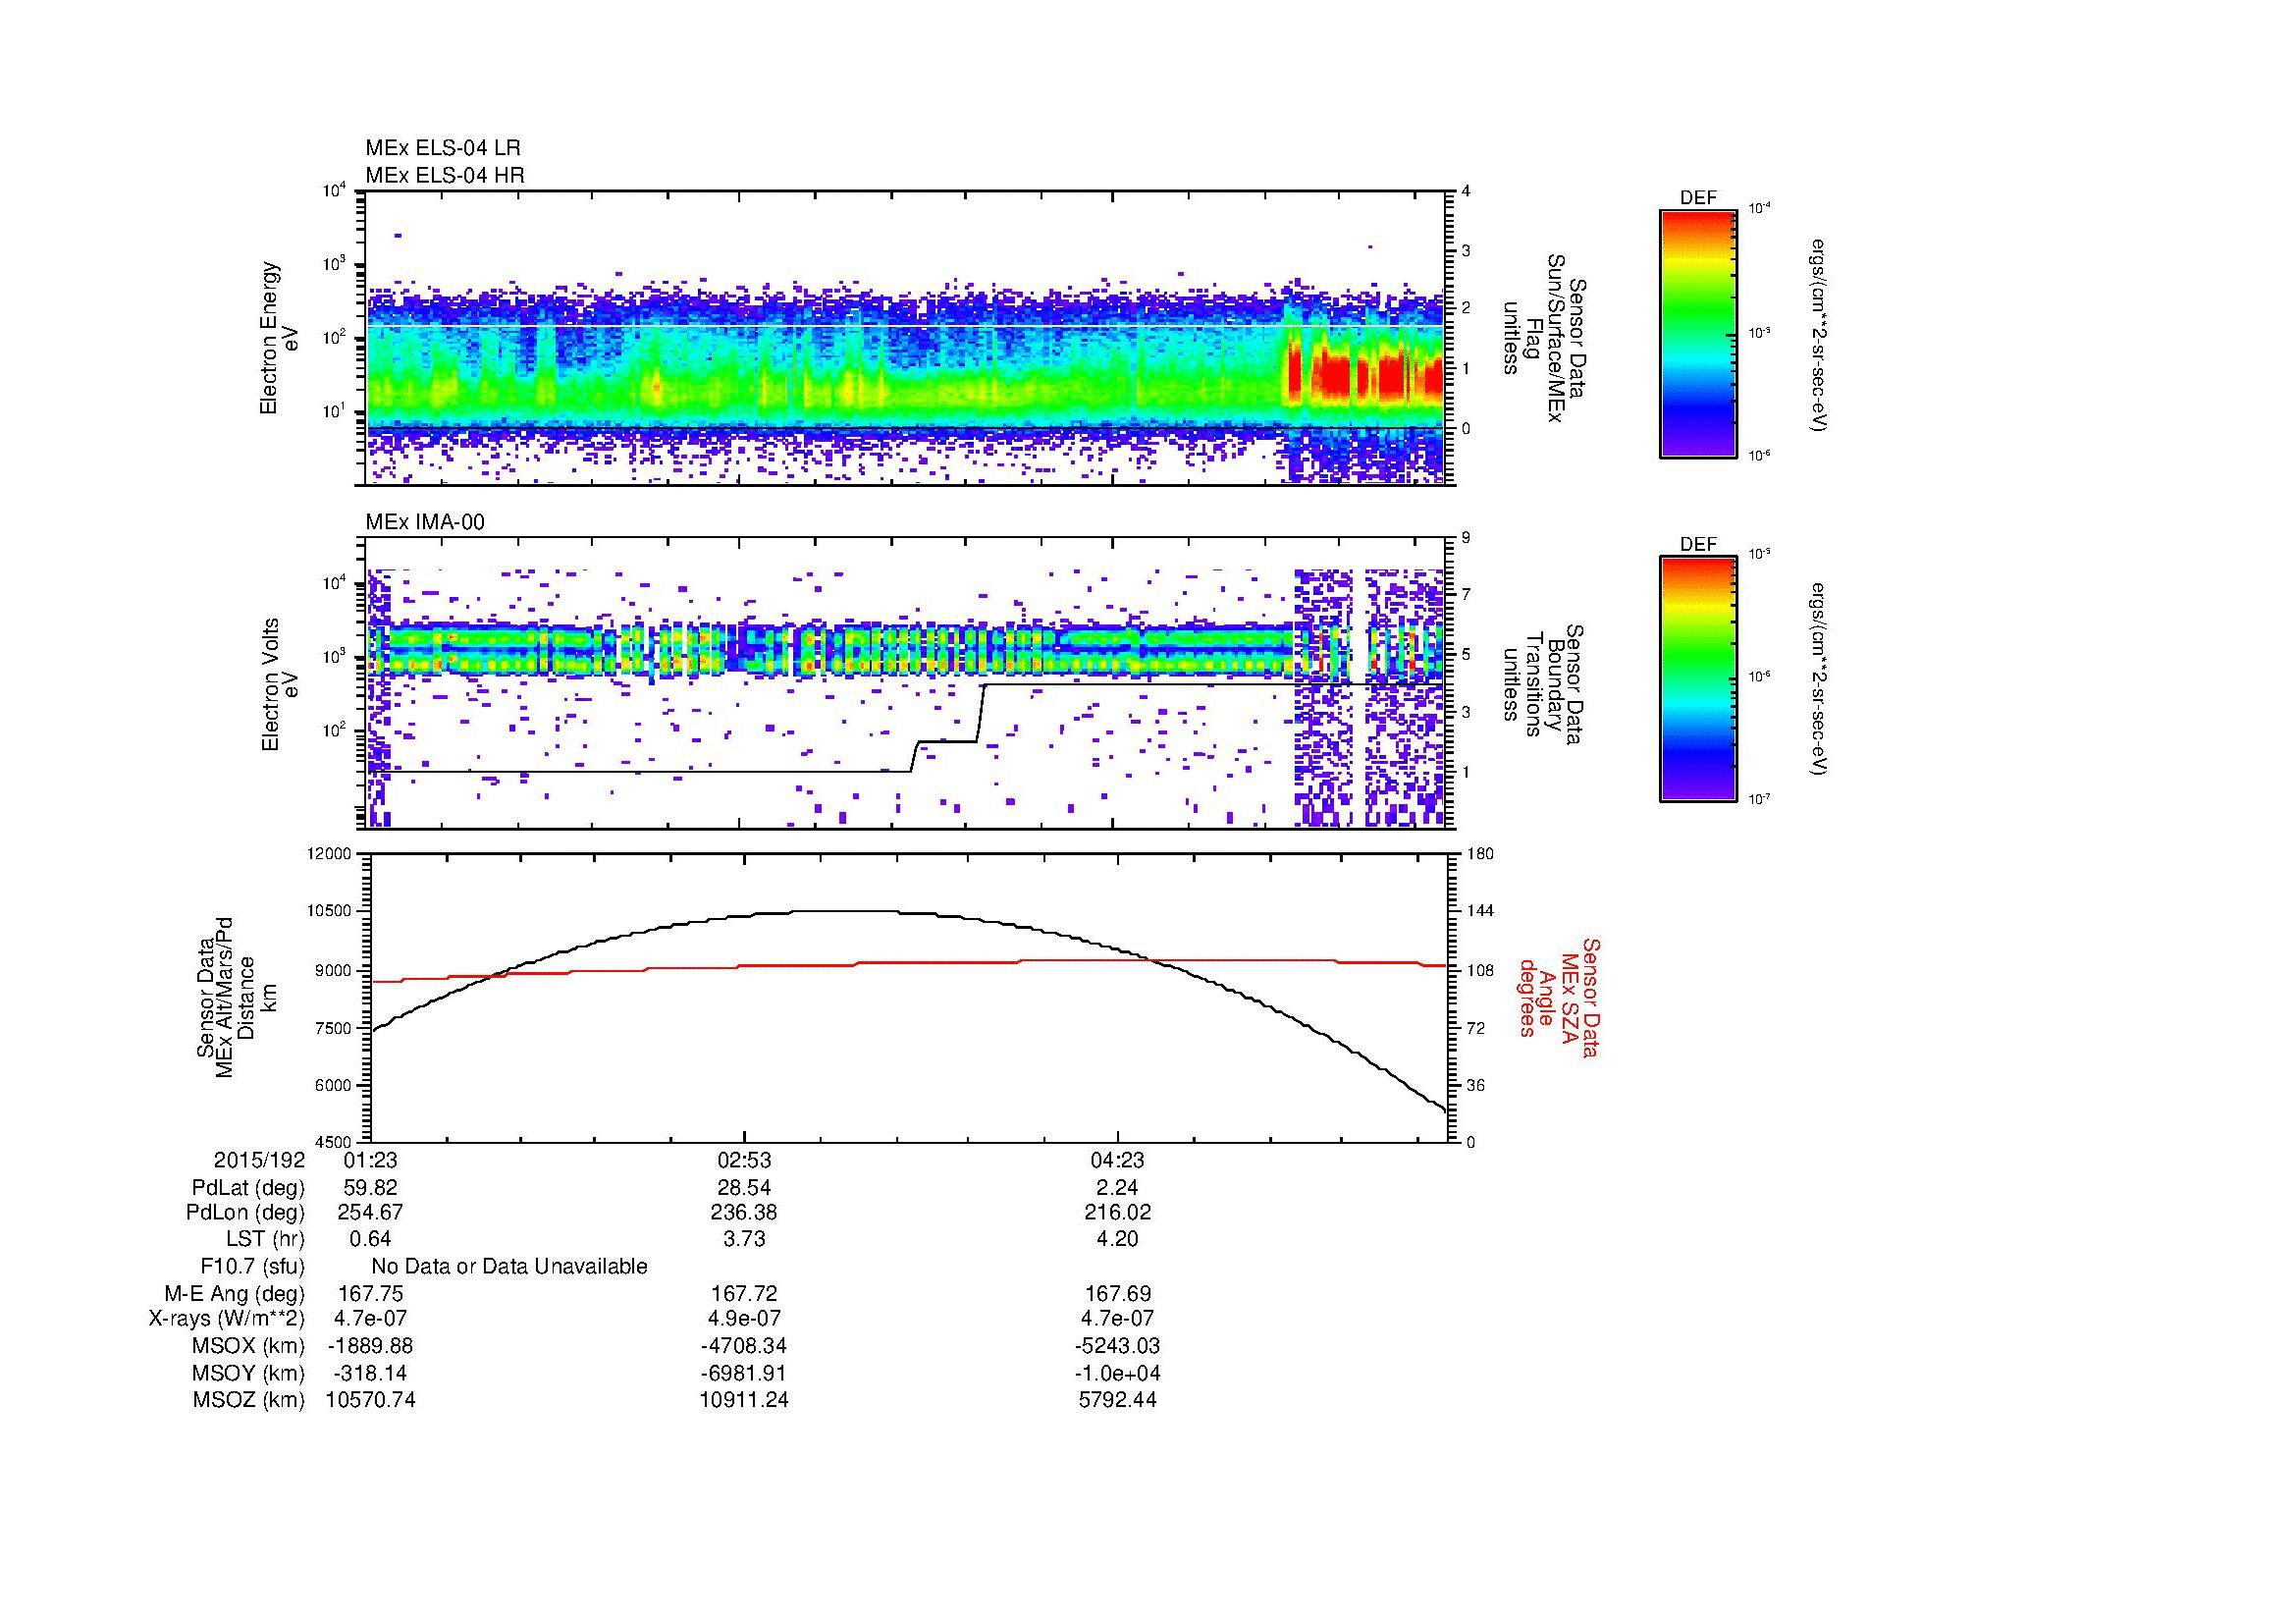Click the '01:23' time tick label
2296x1623 pixels.
point(370,1161)
